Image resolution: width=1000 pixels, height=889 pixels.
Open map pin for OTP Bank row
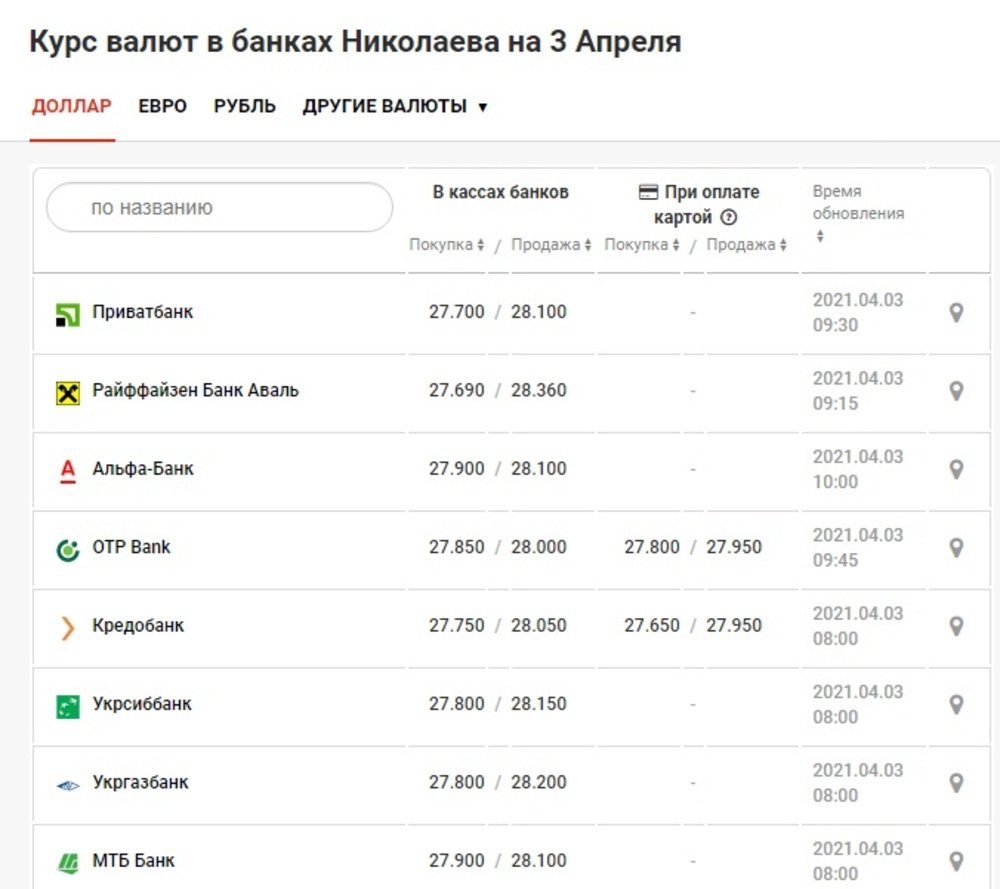(x=956, y=548)
